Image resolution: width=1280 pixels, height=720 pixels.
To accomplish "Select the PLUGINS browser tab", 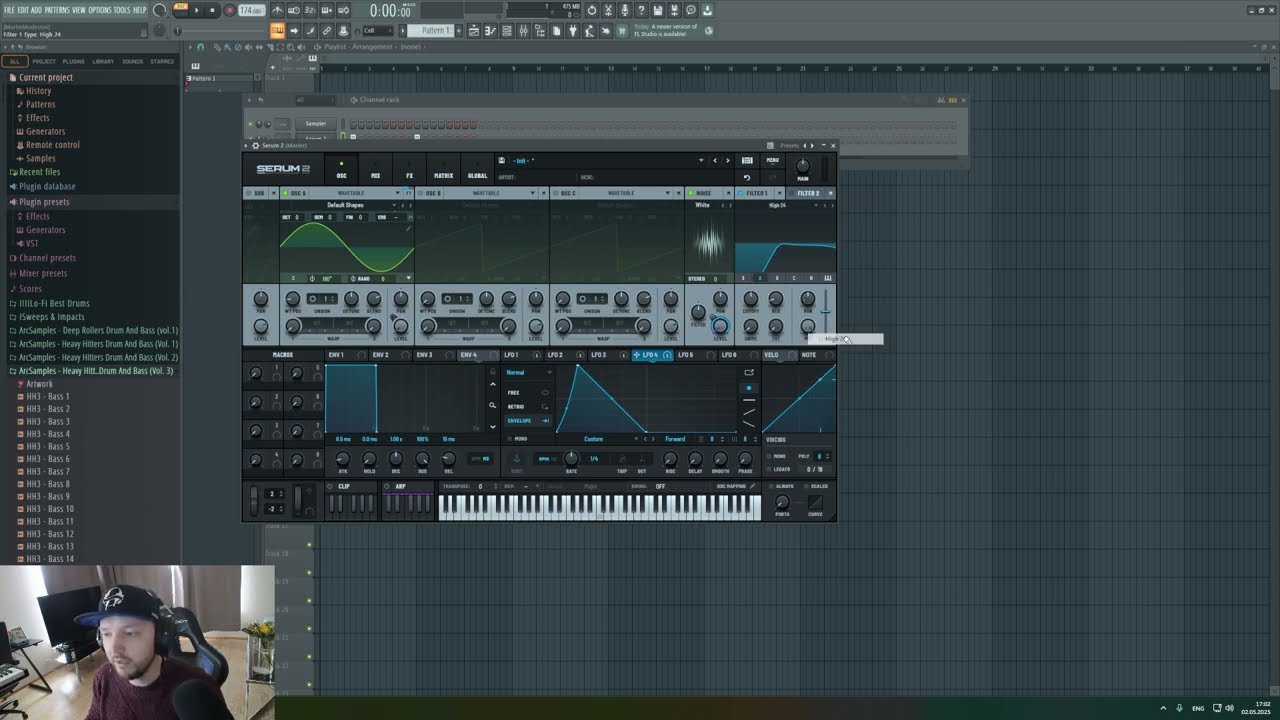I will pyautogui.click(x=74, y=61).
